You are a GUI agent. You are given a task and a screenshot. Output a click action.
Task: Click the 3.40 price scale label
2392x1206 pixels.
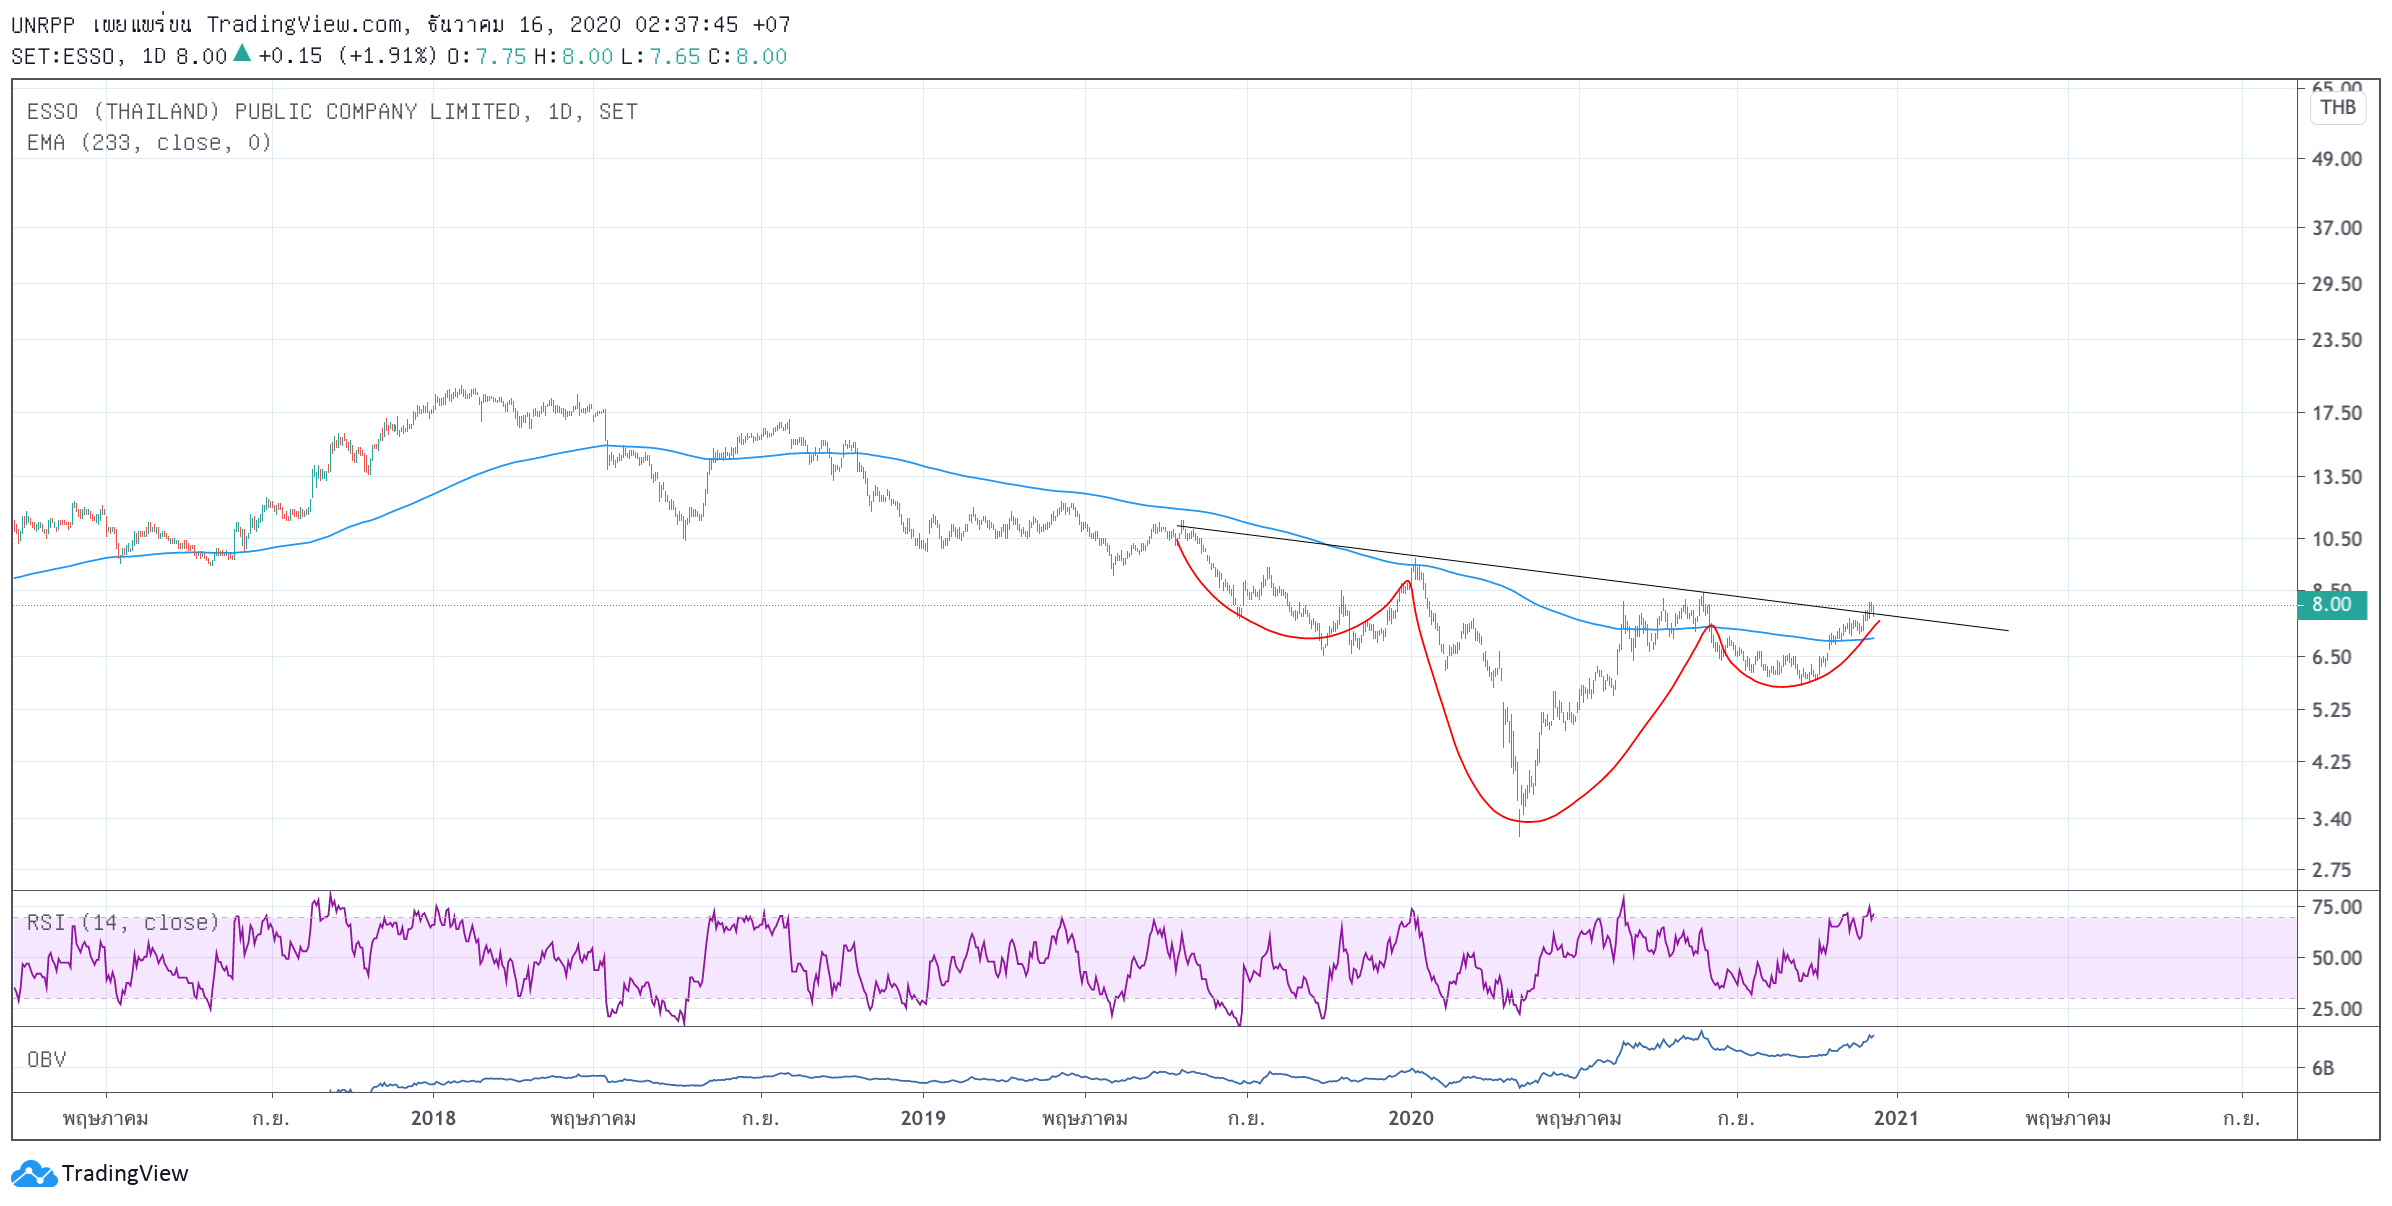pos(2332,819)
